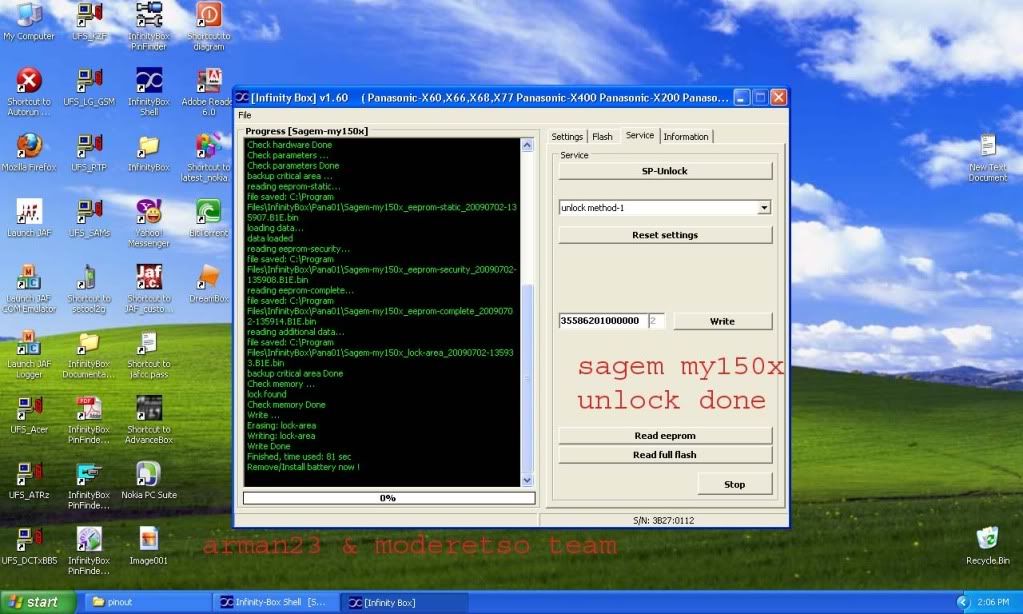Open the InfinityBox Documenta folder icon

(89, 354)
